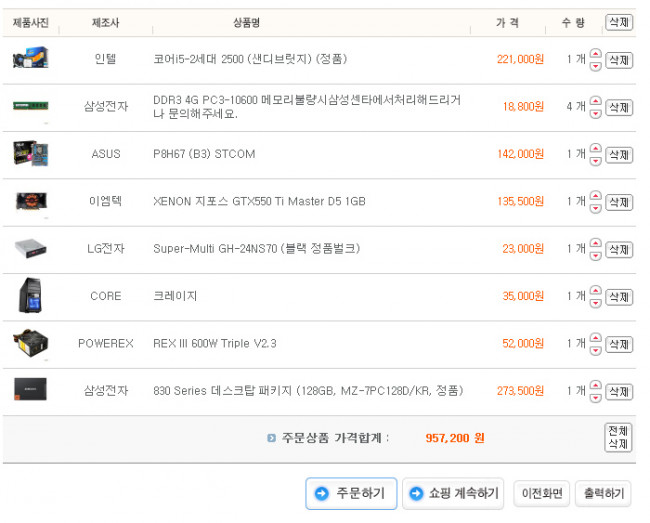Screen dimensions: 650x523
Task: Open the XENON 지포스 GTX550 Ti product name
Action: 259,201
